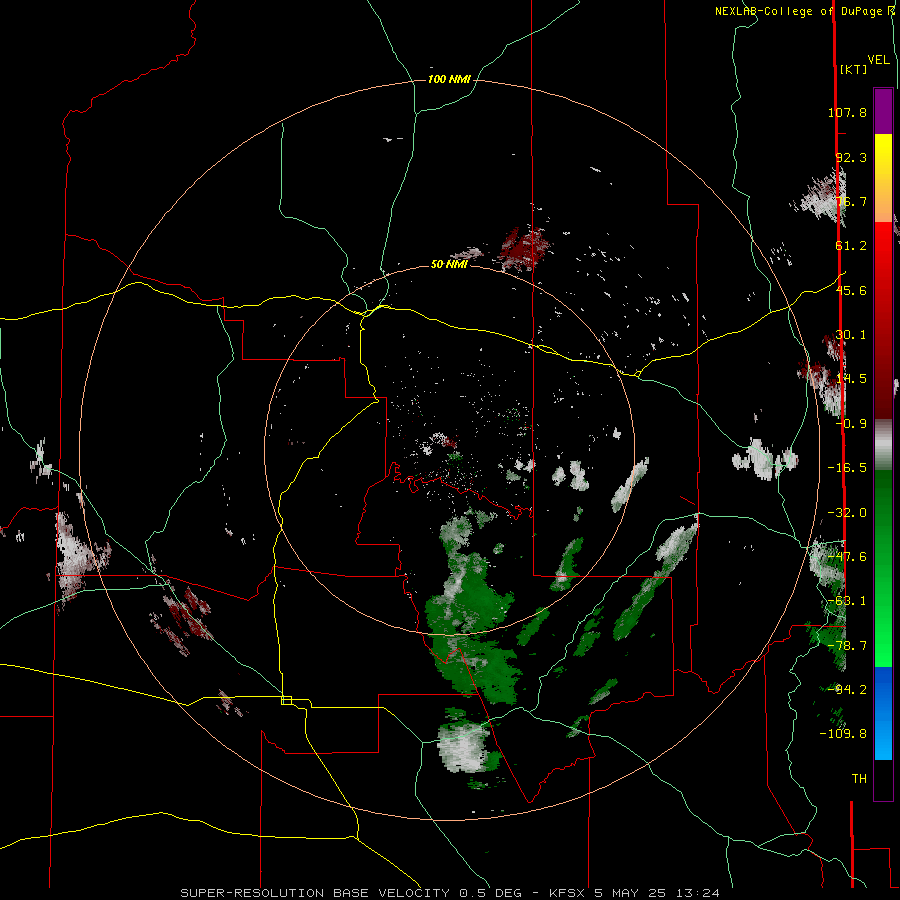The image size is (900, 900).
Task: Click the -109.8 velocity scale value
Action: click(843, 734)
